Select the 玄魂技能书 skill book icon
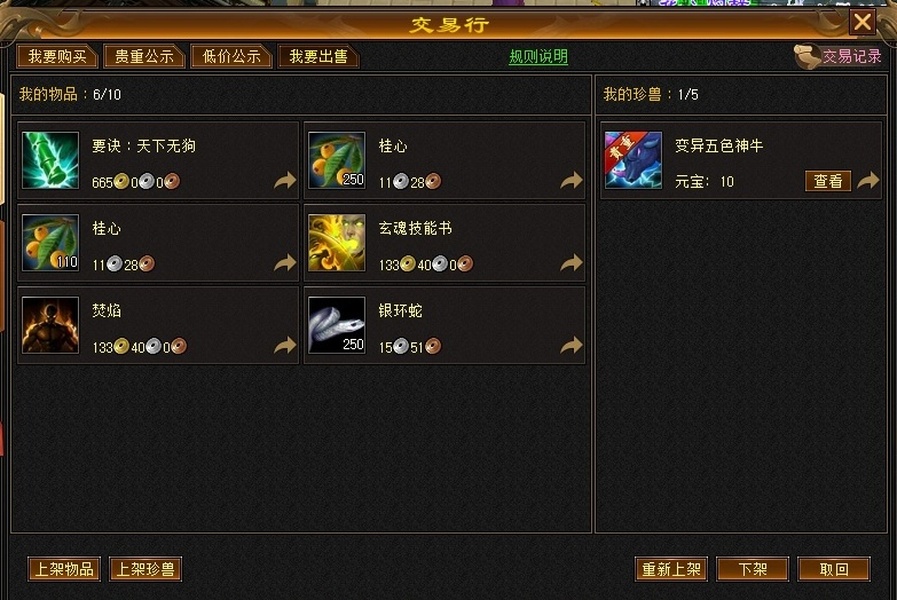897x600 pixels. pyautogui.click(x=336, y=243)
